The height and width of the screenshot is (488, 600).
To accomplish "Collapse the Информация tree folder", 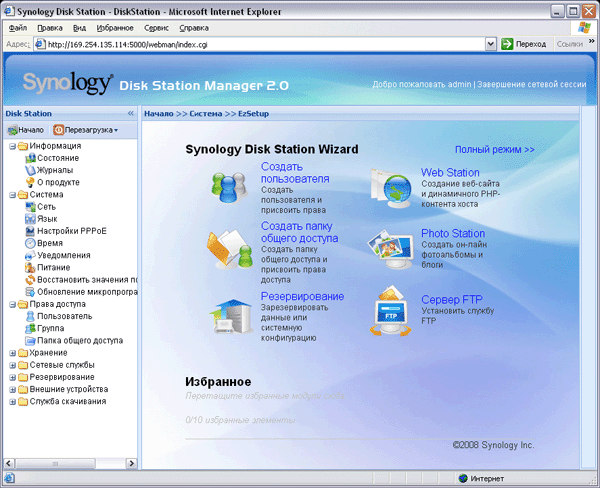I will 13,146.
